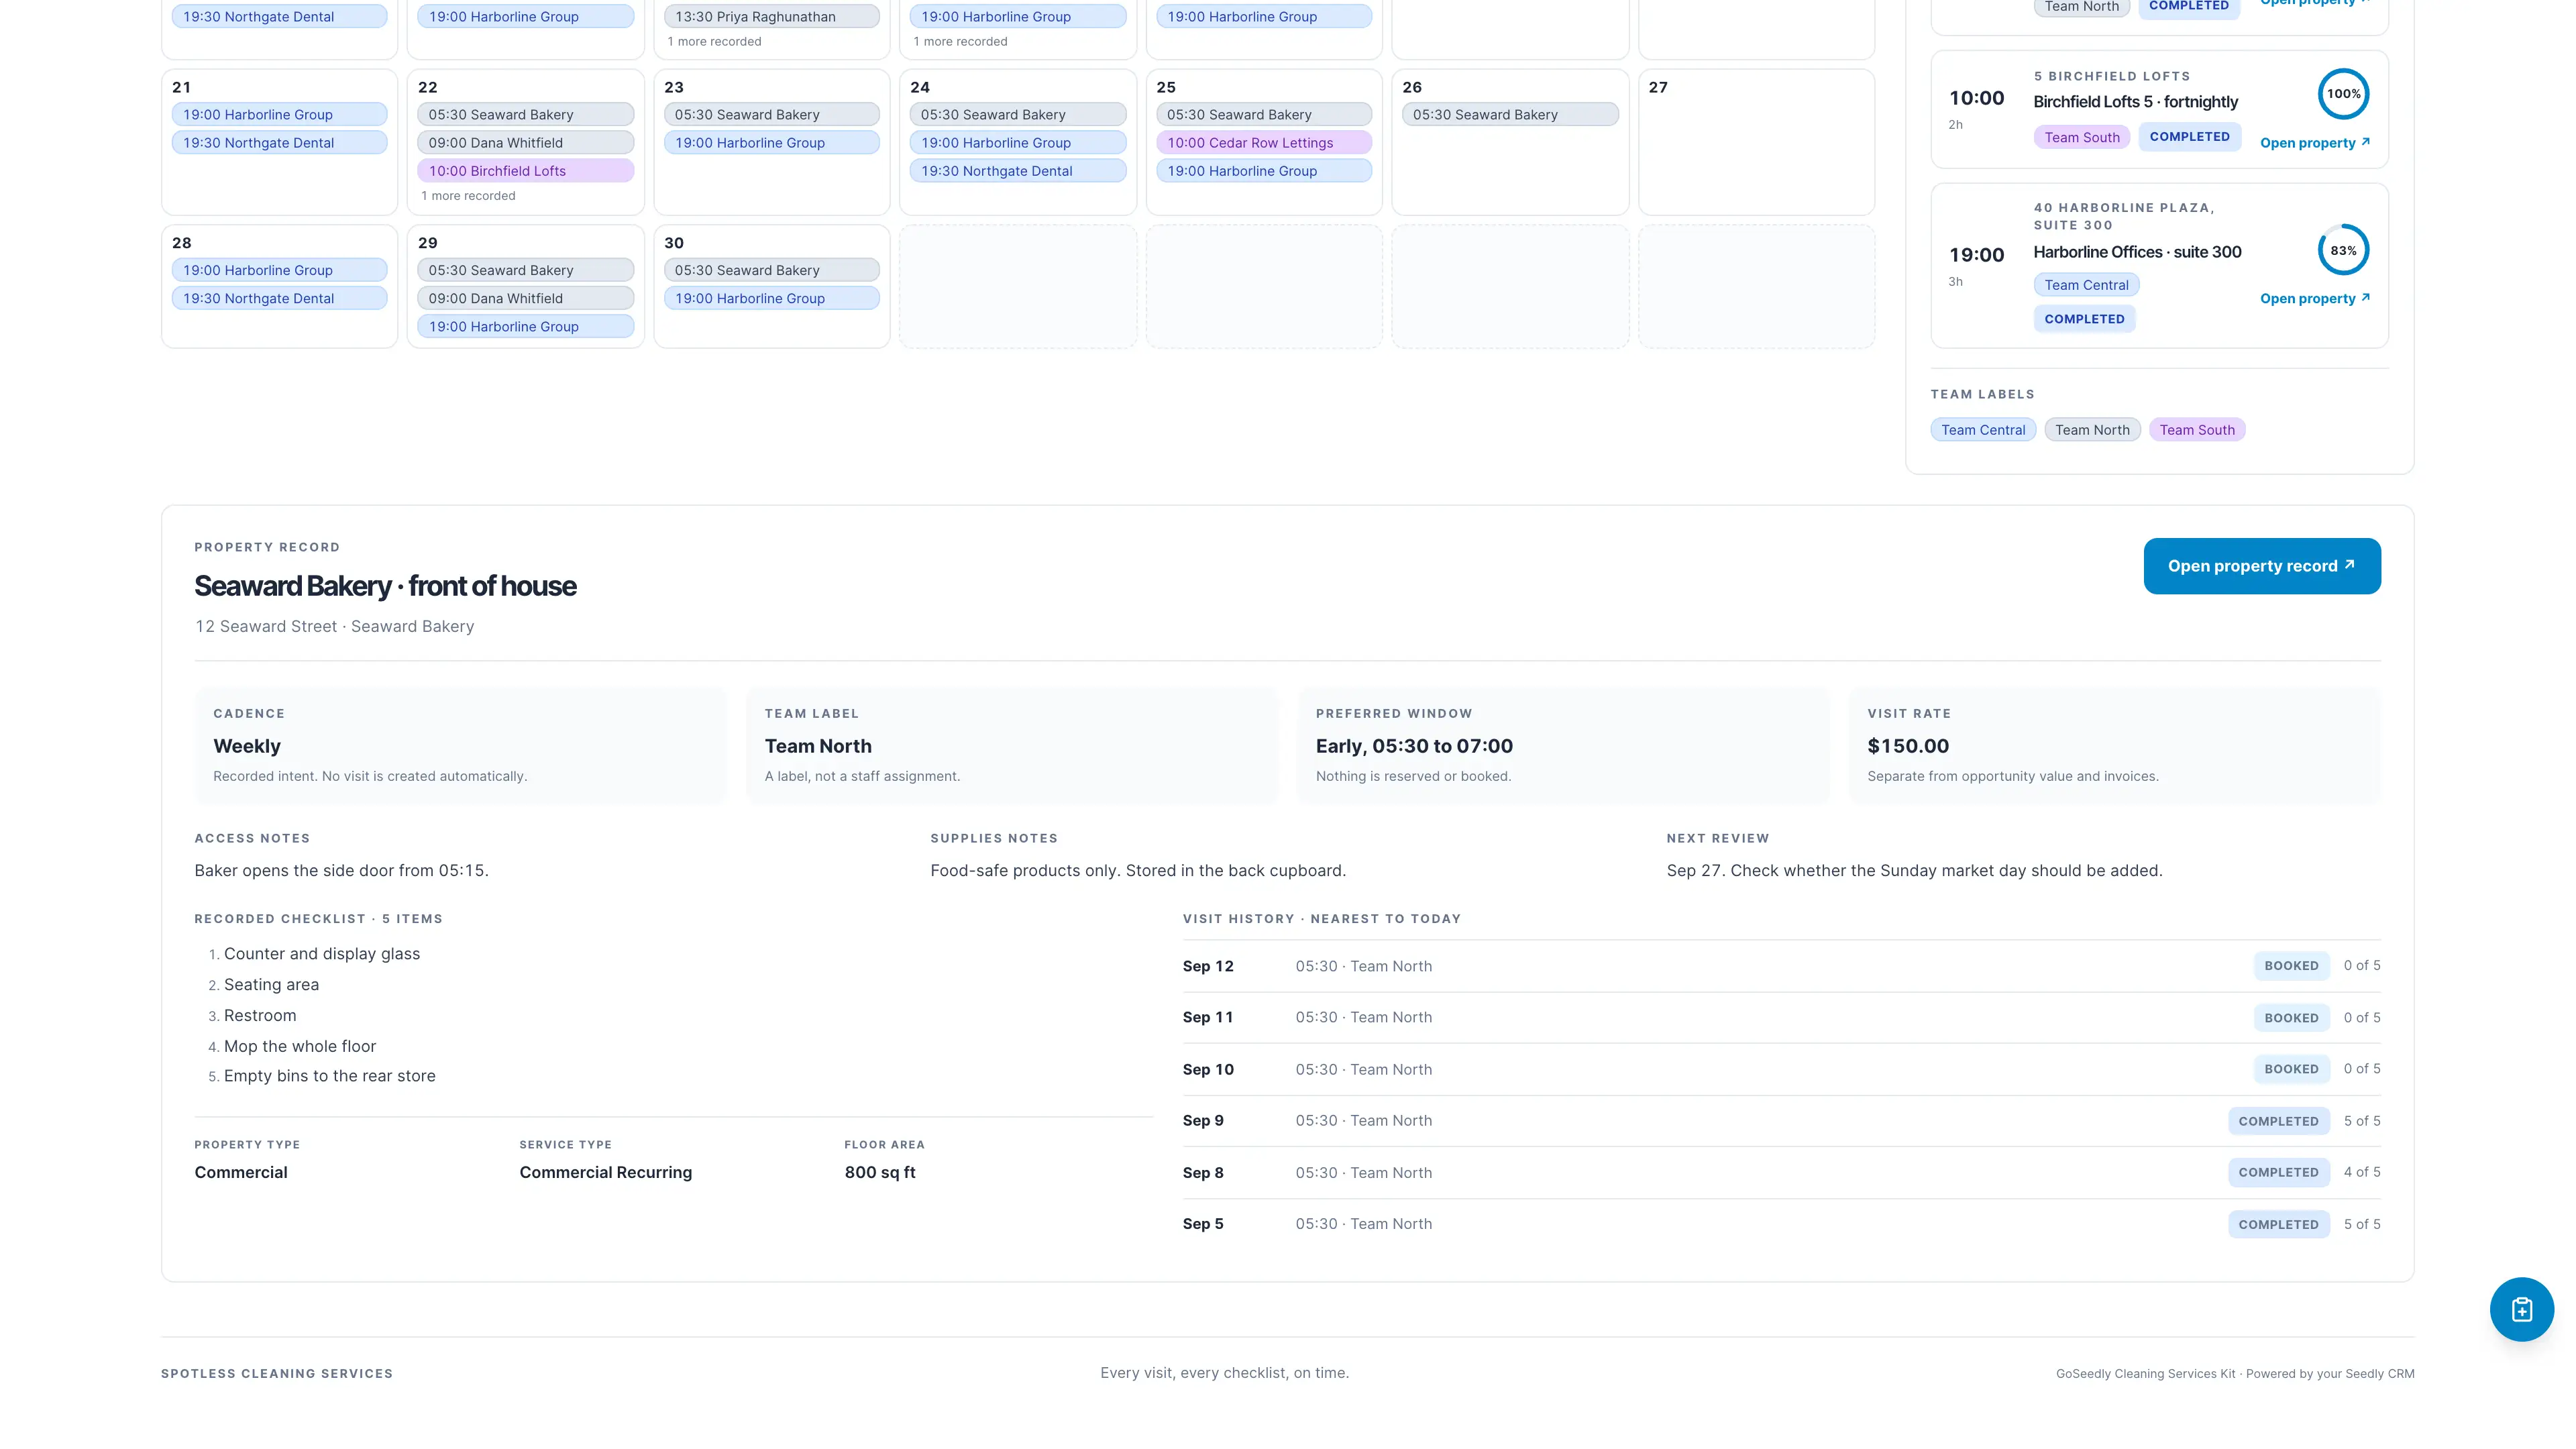
Task: Open 10:00 Cedar Row Lettings visit on the 25th
Action: click(x=1264, y=143)
